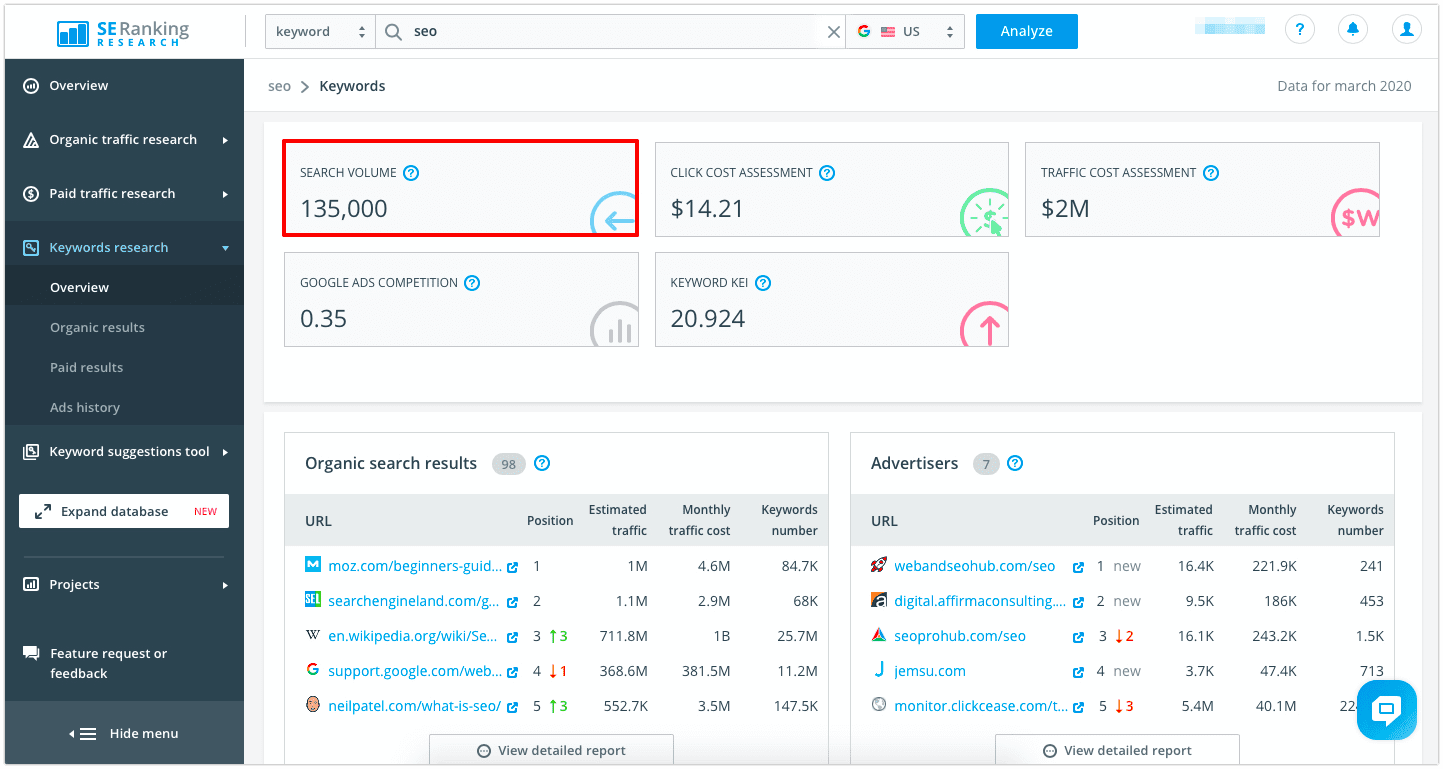
Task: Open jemsu.com external link icon
Action: click(1079, 672)
